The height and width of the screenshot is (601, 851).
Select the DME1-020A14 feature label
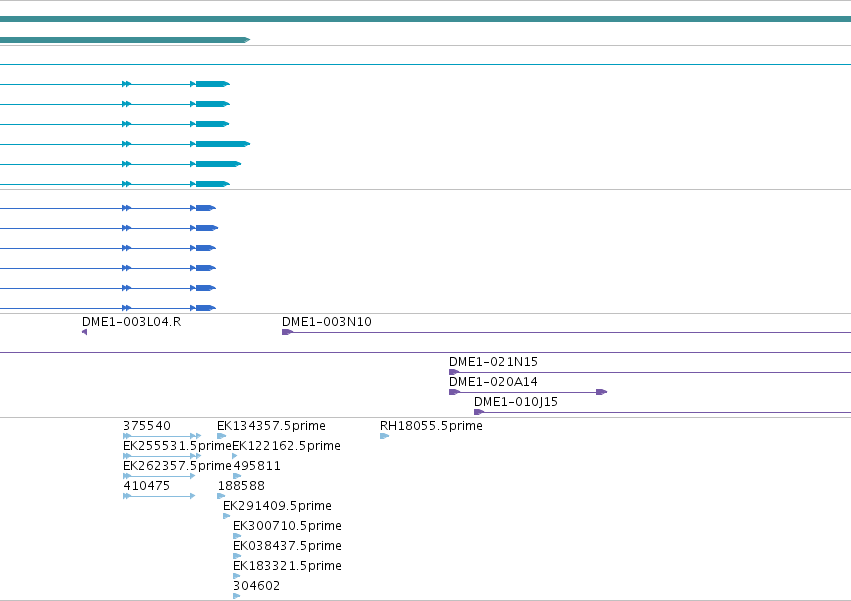[493, 382]
